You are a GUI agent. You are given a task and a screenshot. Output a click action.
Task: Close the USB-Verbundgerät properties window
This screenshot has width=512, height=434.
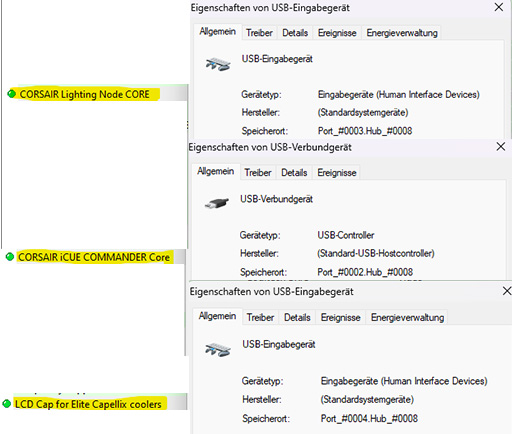[501, 147]
